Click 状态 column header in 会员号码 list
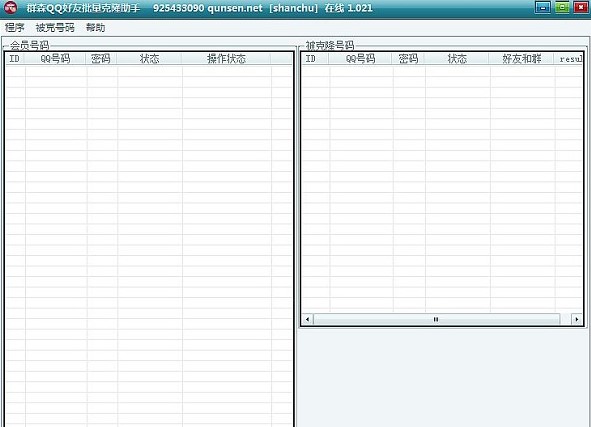Viewport: 591px width, 427px height. click(149, 58)
